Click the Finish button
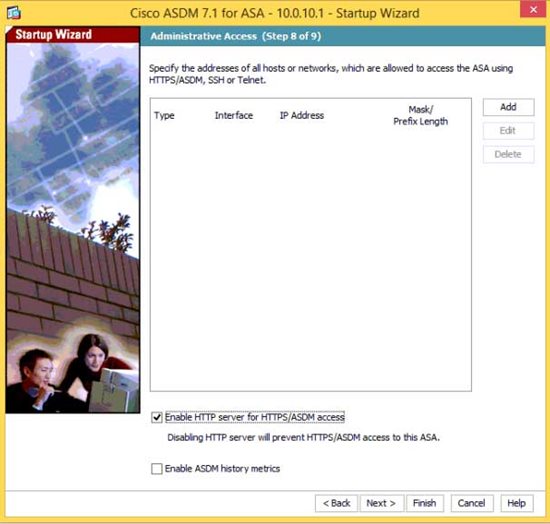Screen dimensions: 550x524 [425, 503]
